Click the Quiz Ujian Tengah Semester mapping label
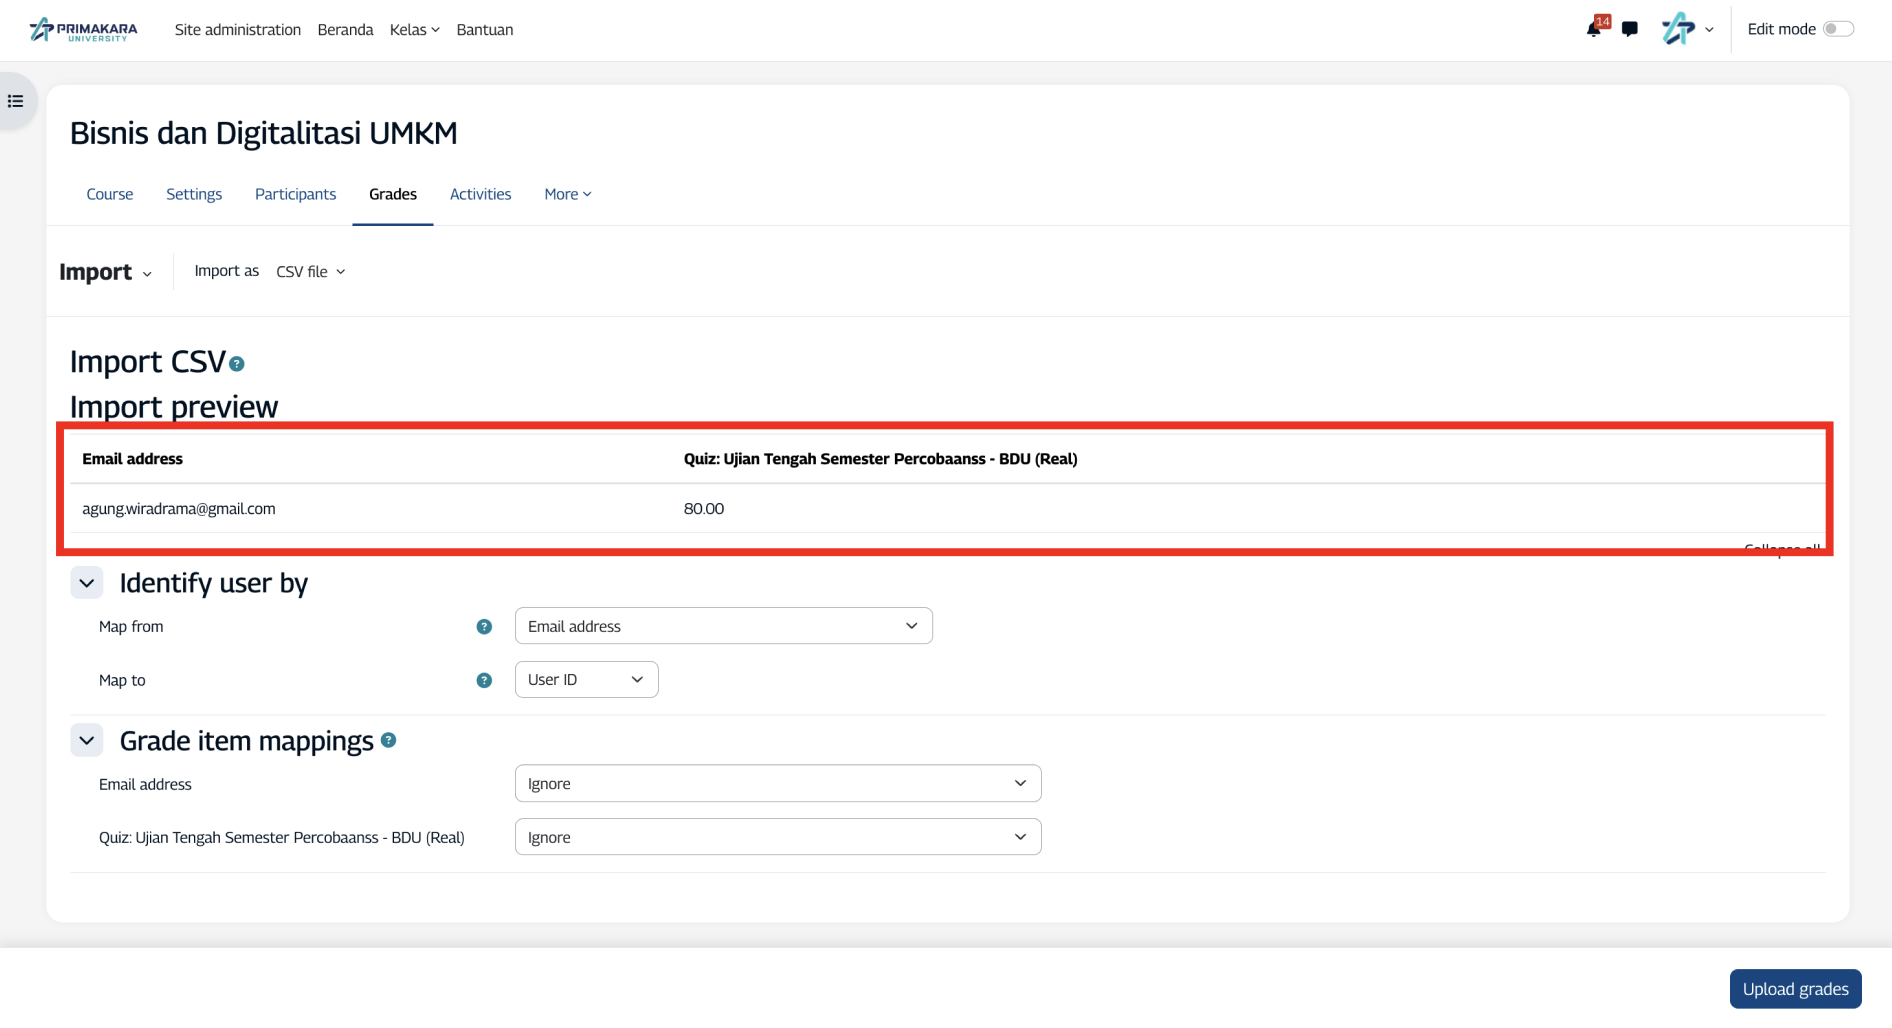Viewport: 1892px width, 1028px height. (x=282, y=838)
